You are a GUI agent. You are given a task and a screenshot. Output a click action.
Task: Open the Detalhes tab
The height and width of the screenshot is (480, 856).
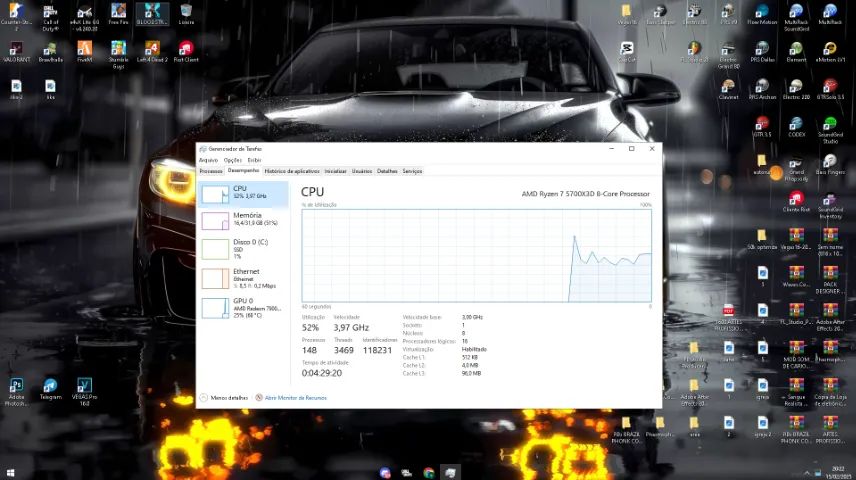point(387,171)
